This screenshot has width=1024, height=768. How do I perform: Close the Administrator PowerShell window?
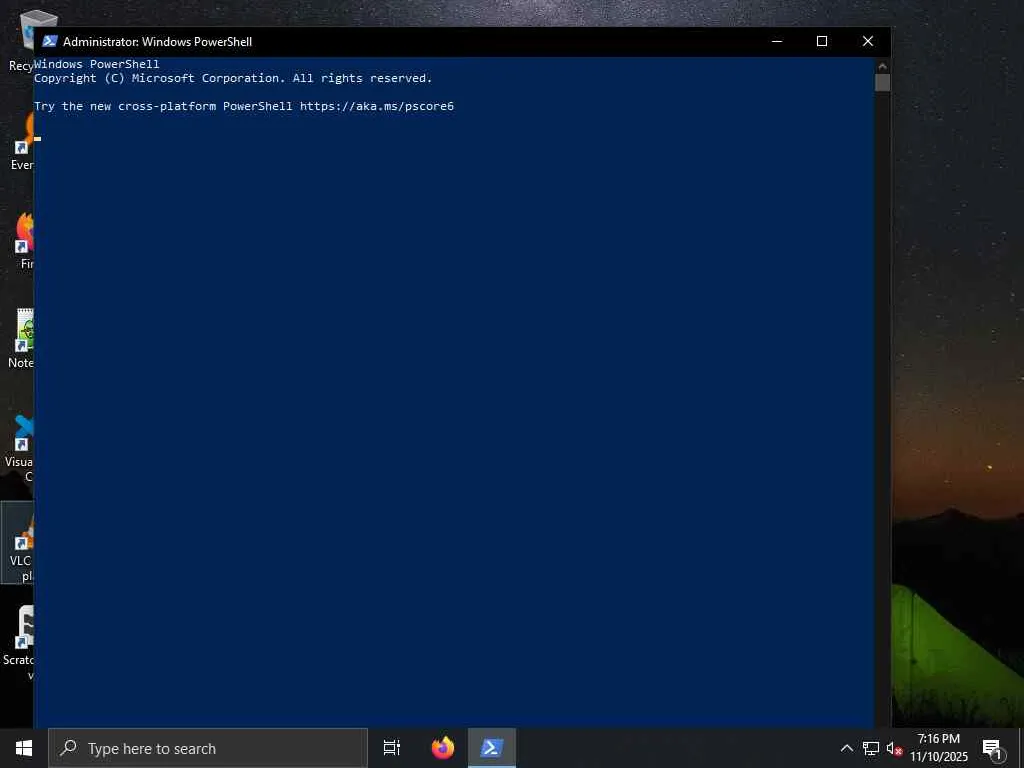click(x=868, y=41)
